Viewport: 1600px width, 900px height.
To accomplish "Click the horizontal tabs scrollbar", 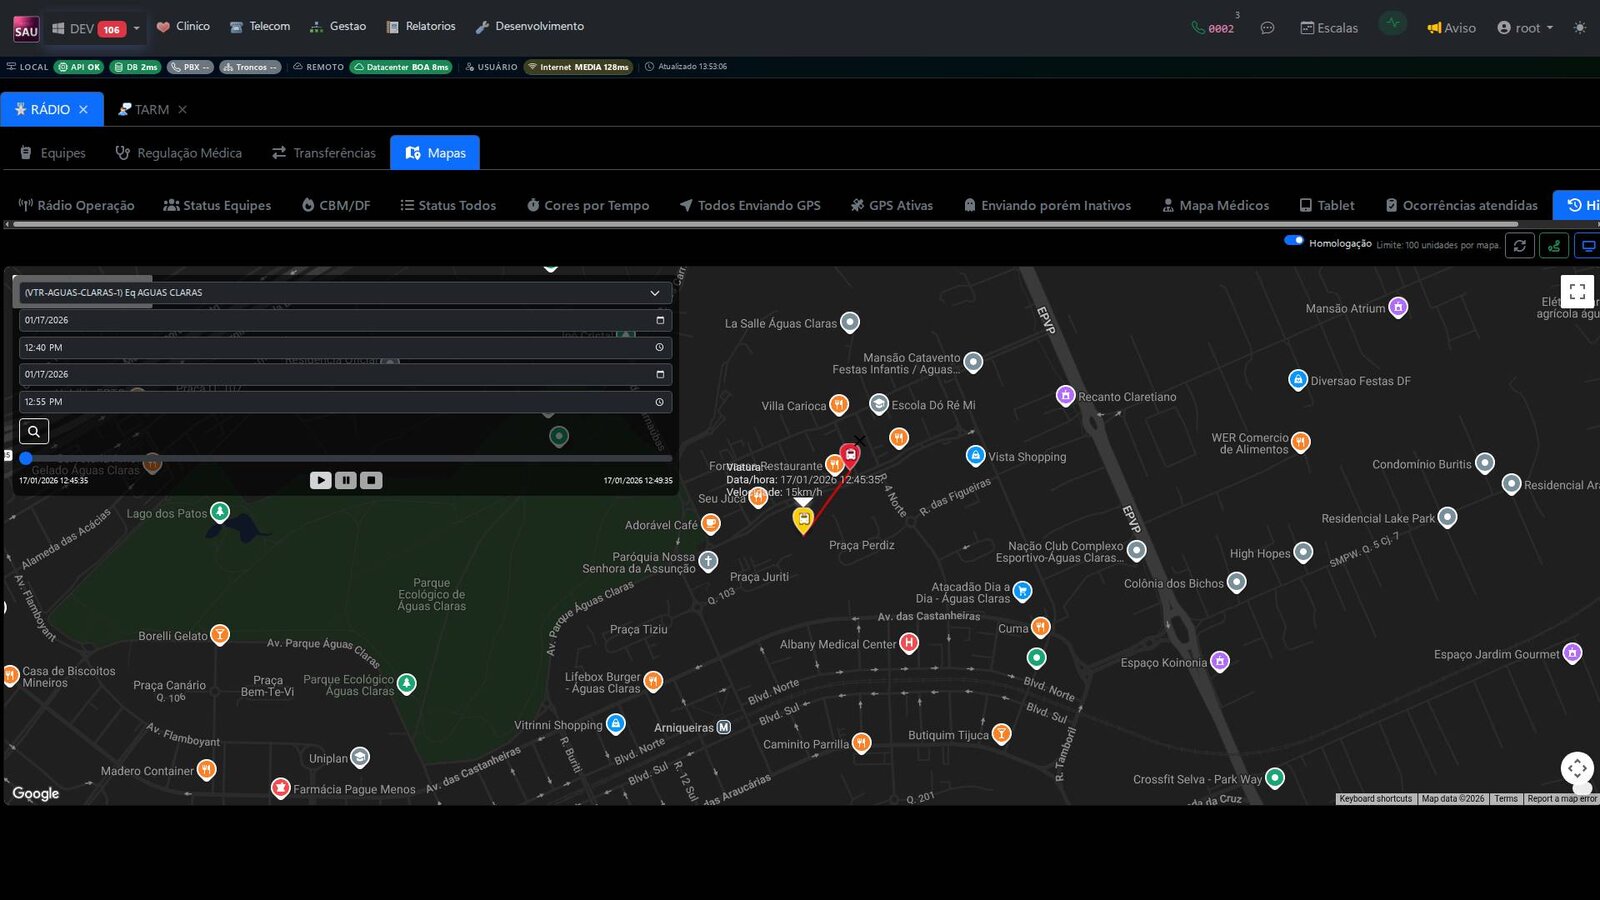I will [x=766, y=224].
